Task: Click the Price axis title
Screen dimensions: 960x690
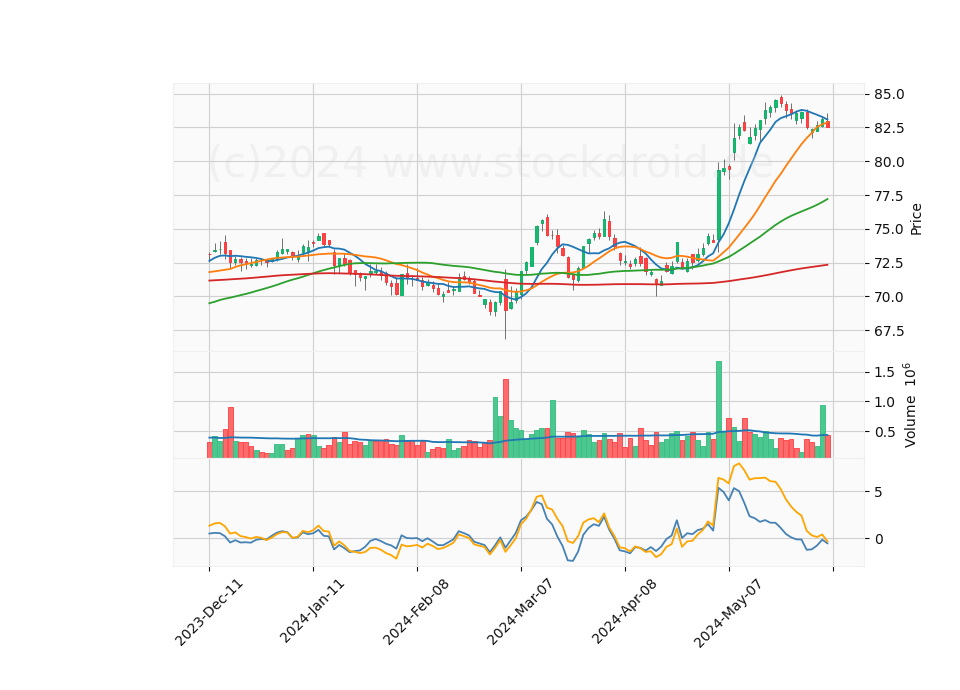Action: click(x=916, y=219)
